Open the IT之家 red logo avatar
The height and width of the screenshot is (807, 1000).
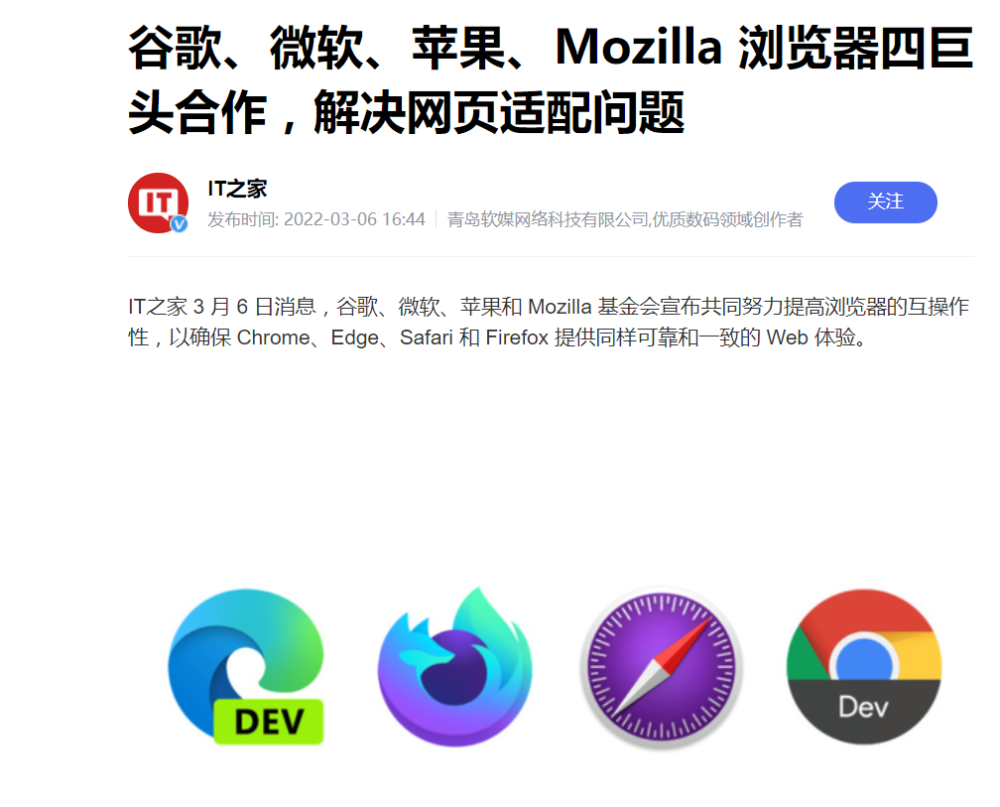pos(158,202)
